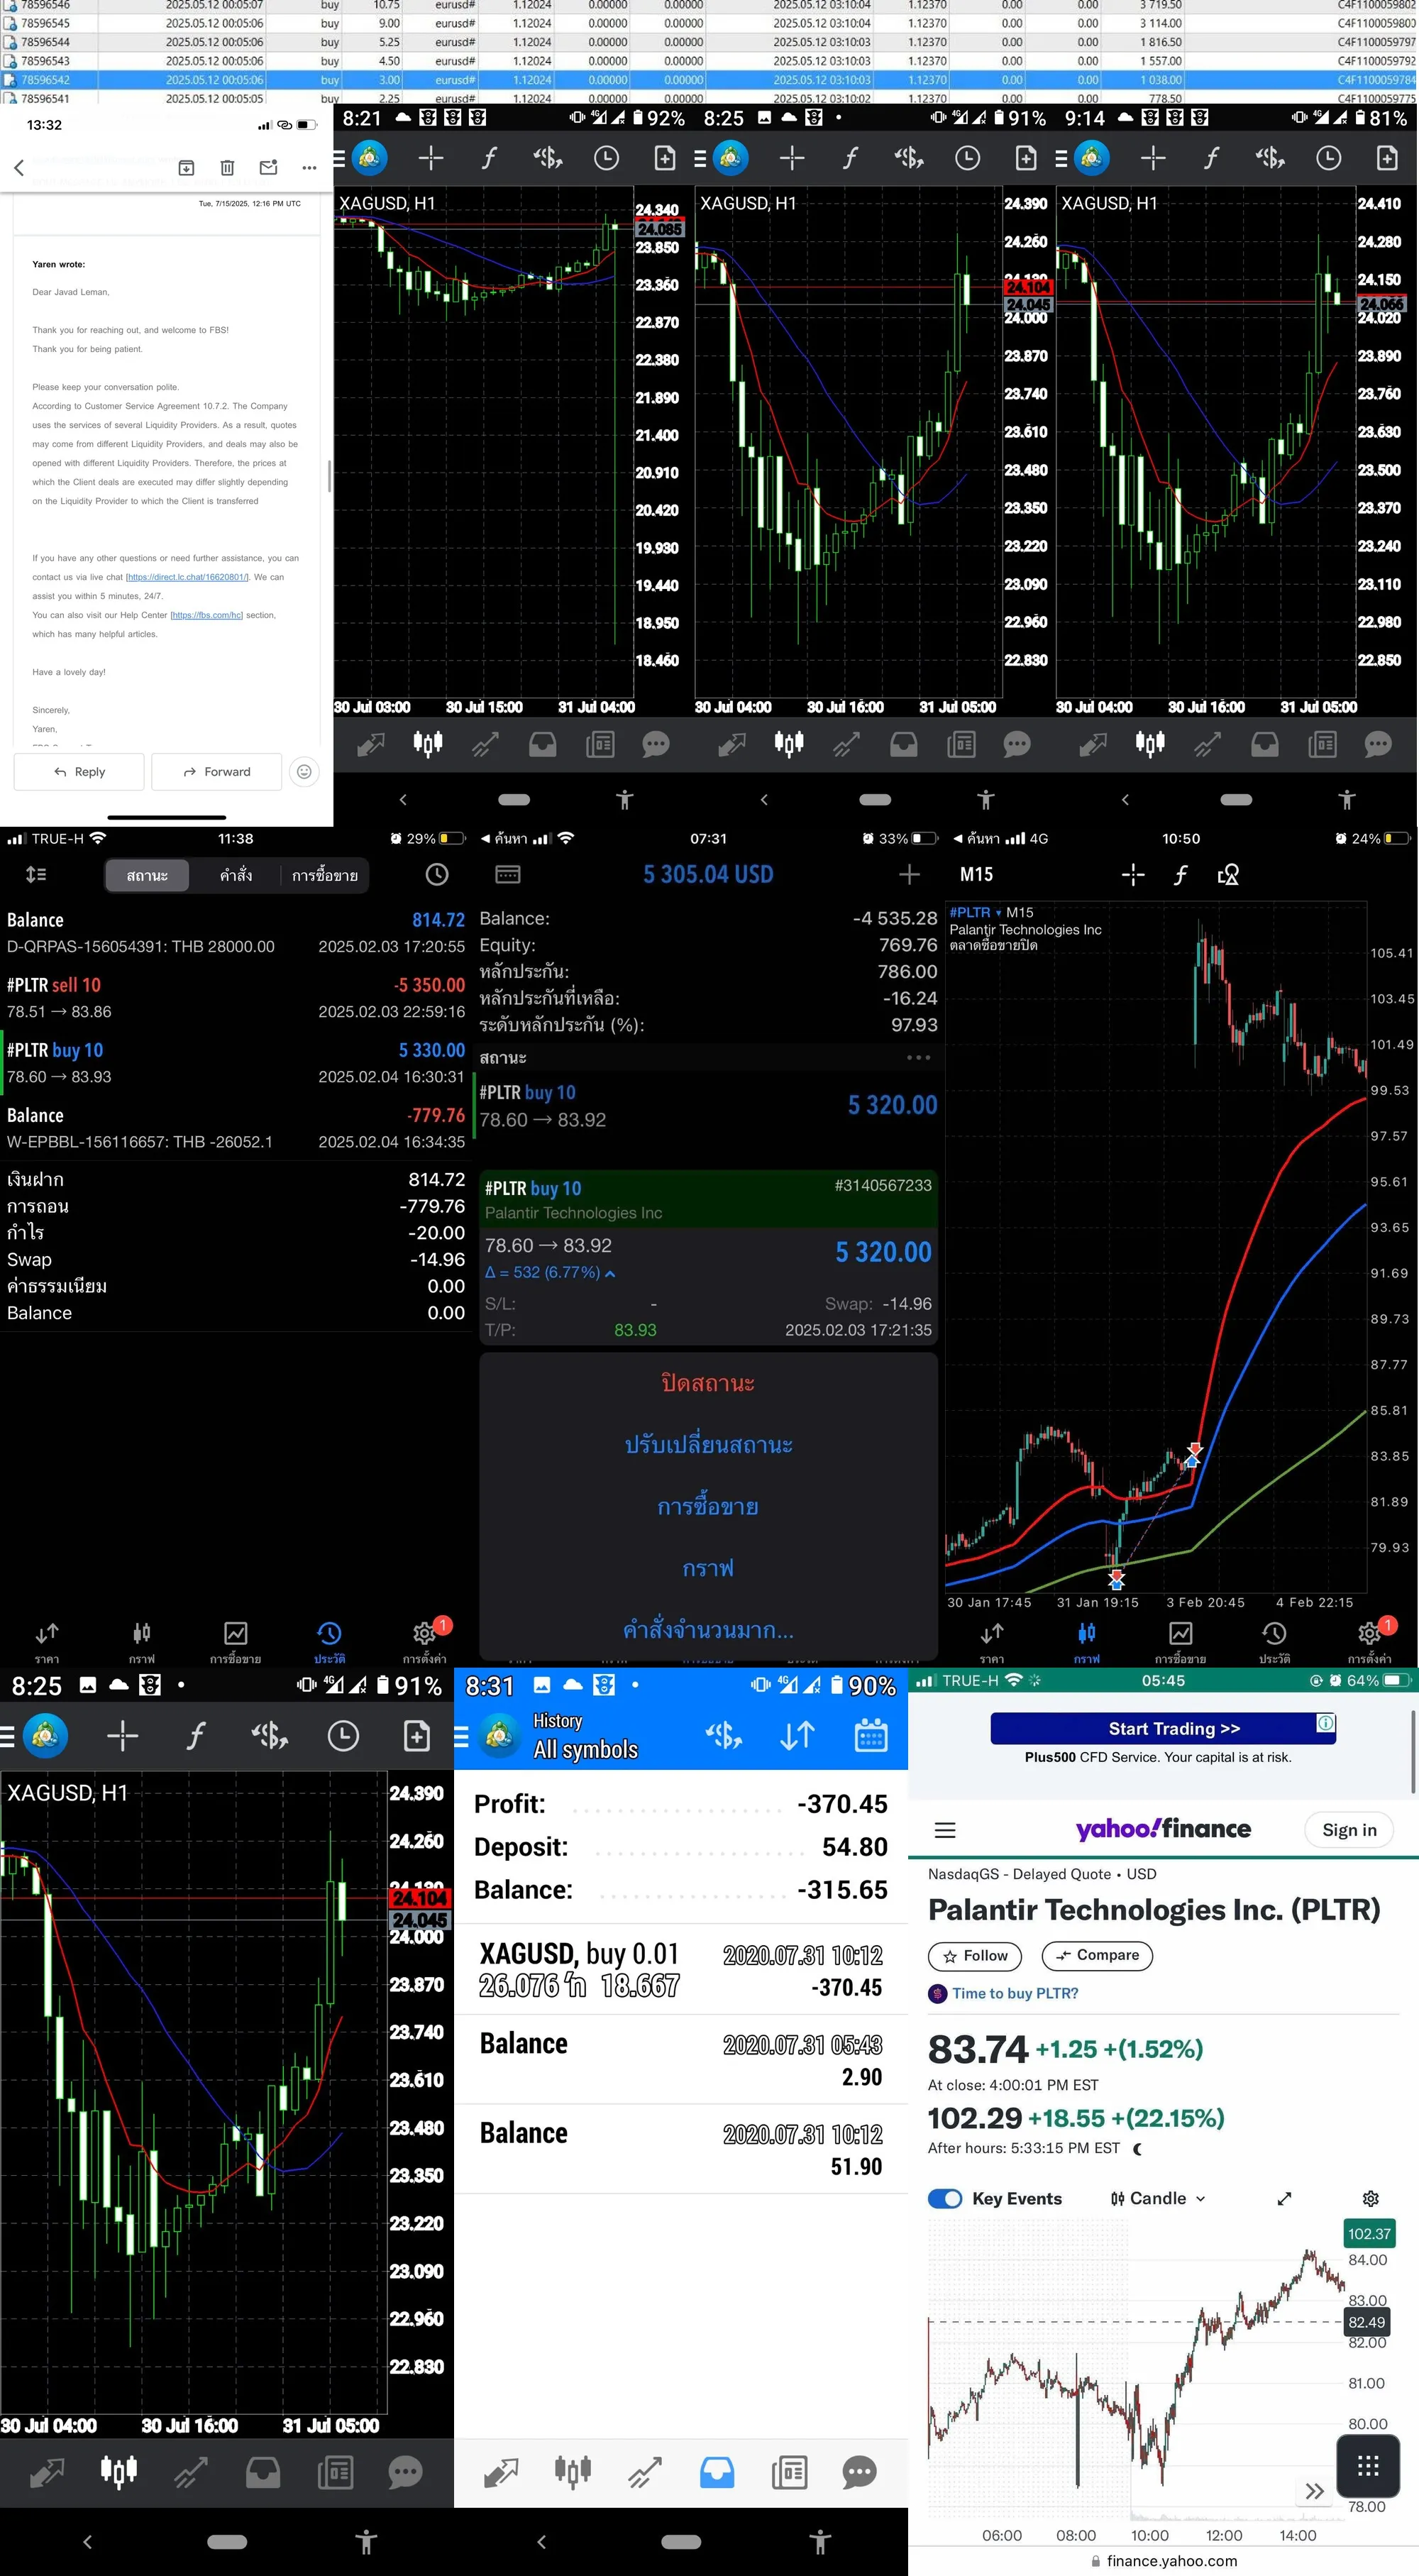Expand the Yahoo Finance chart to fullscreen

click(1285, 2199)
